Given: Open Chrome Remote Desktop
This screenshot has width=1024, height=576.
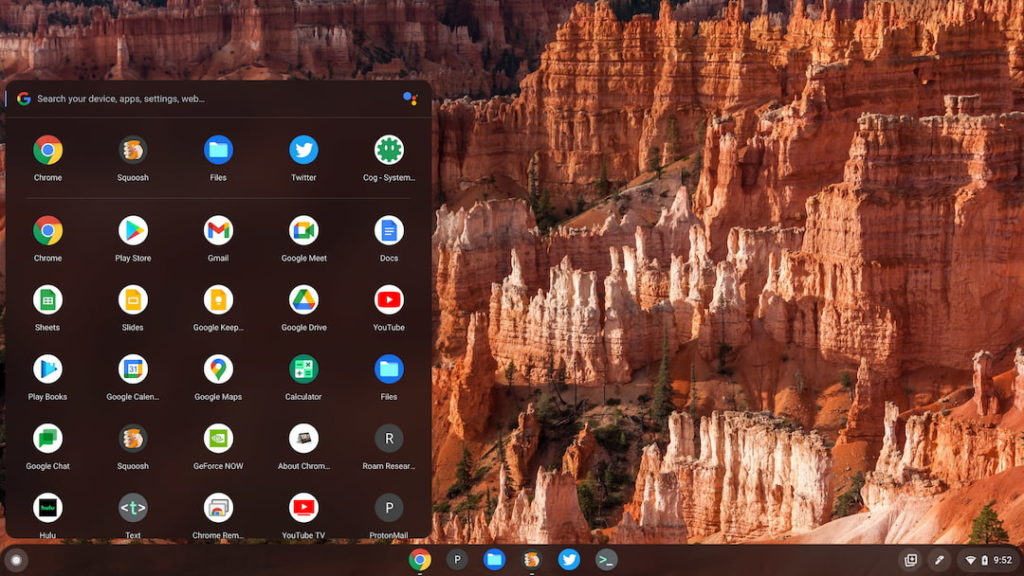Looking at the screenshot, I should point(218,507).
